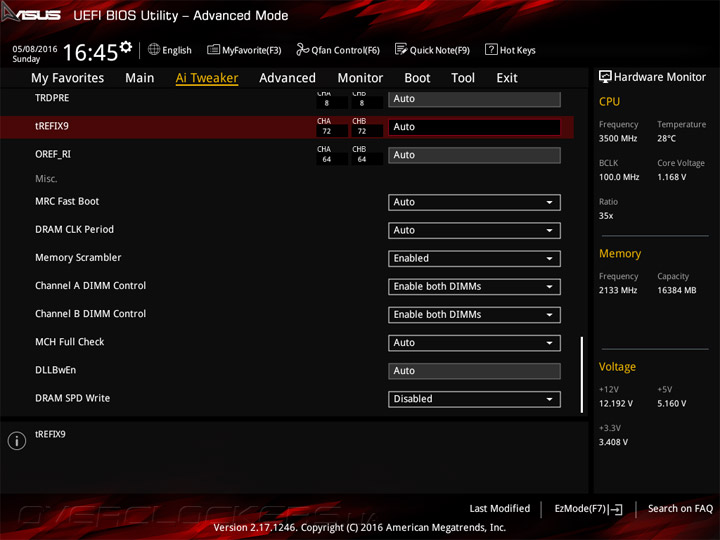Select the Memory Scrambler label
Image resolution: width=720 pixels, height=540 pixels.
click(x=78, y=258)
